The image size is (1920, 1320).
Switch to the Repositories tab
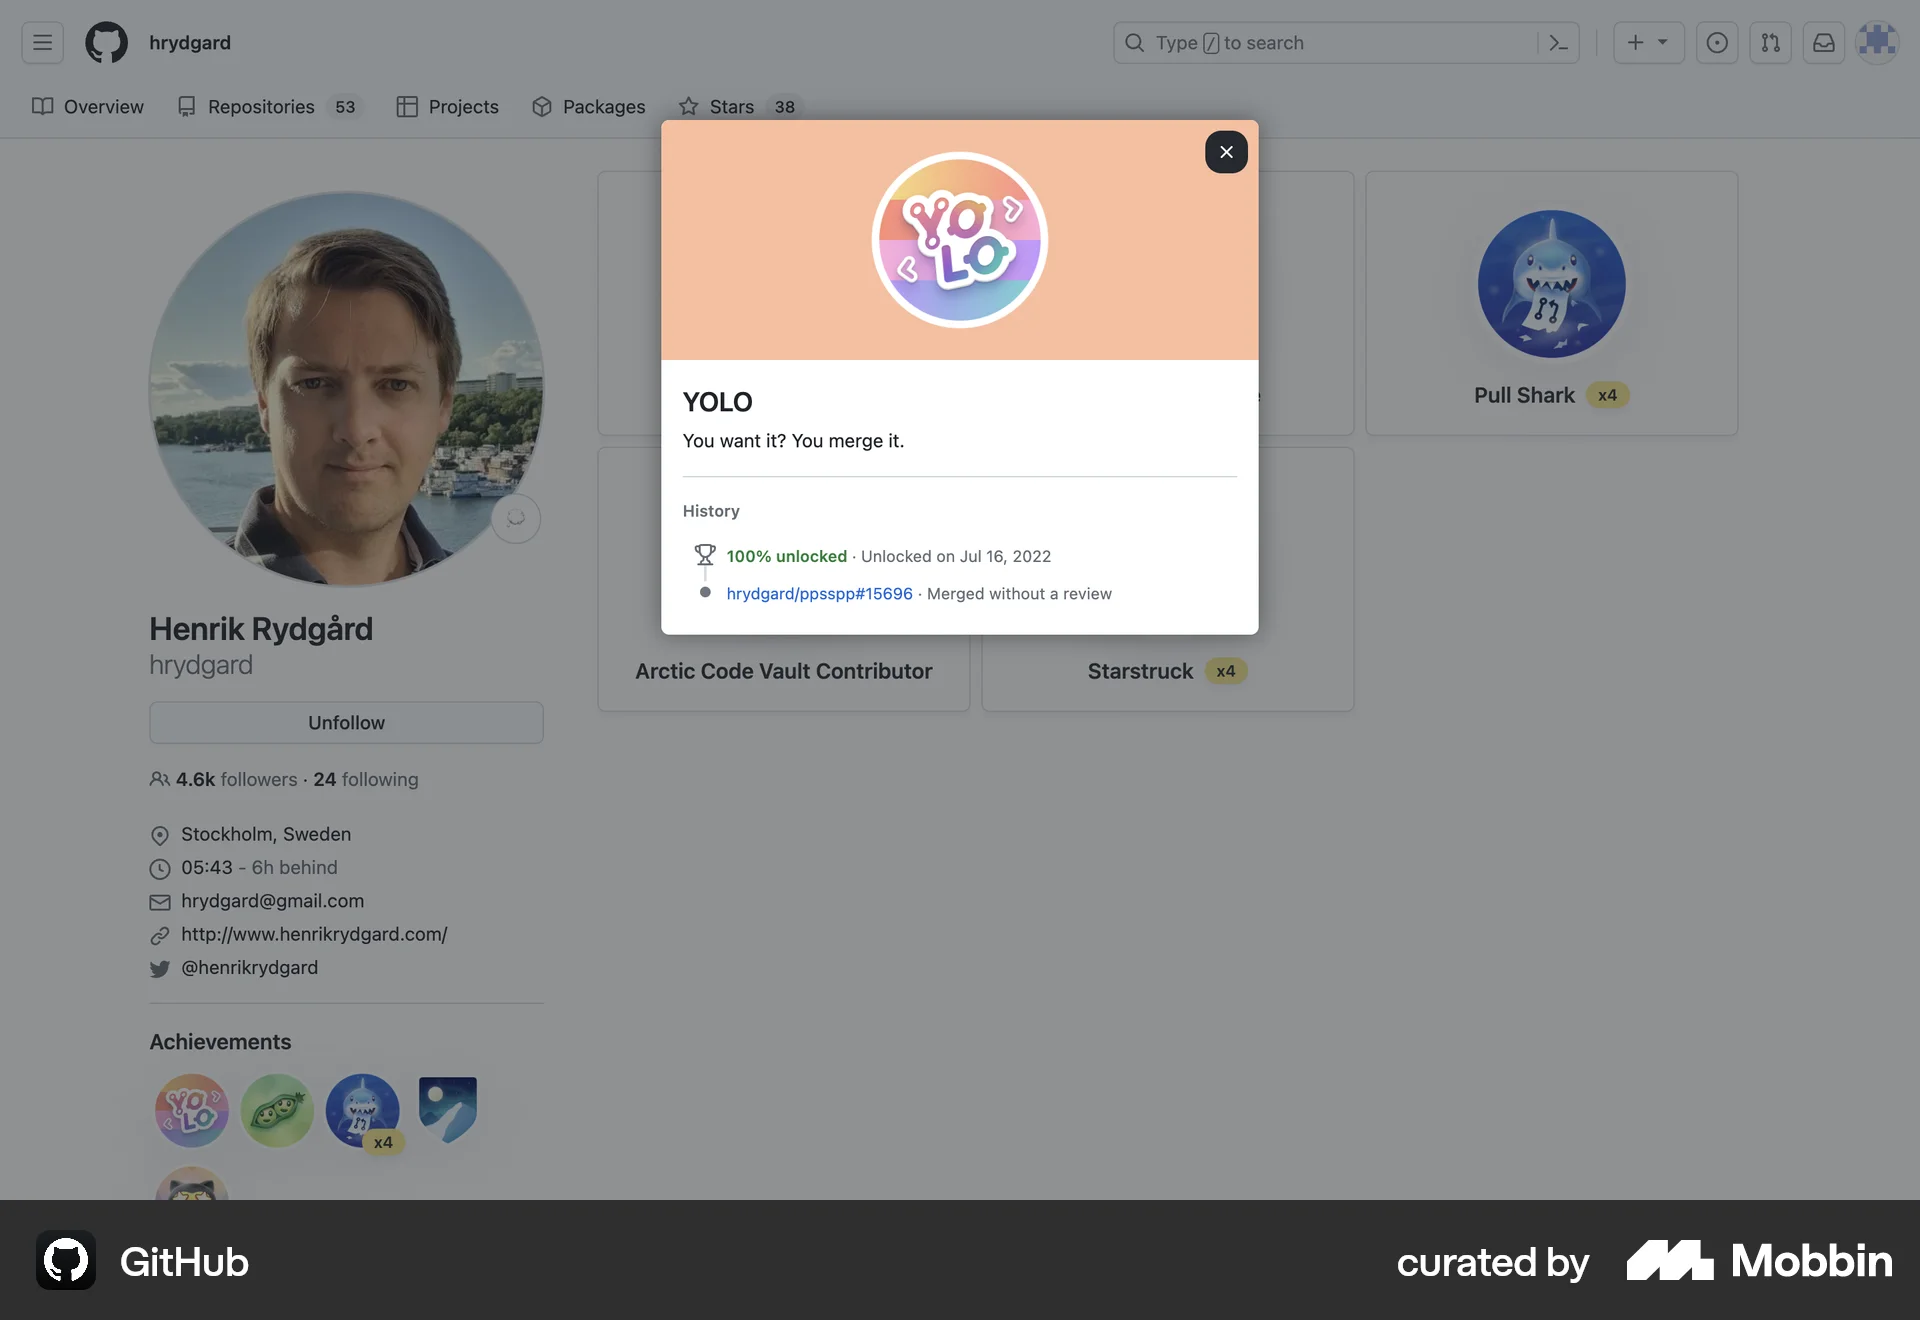click(x=260, y=106)
